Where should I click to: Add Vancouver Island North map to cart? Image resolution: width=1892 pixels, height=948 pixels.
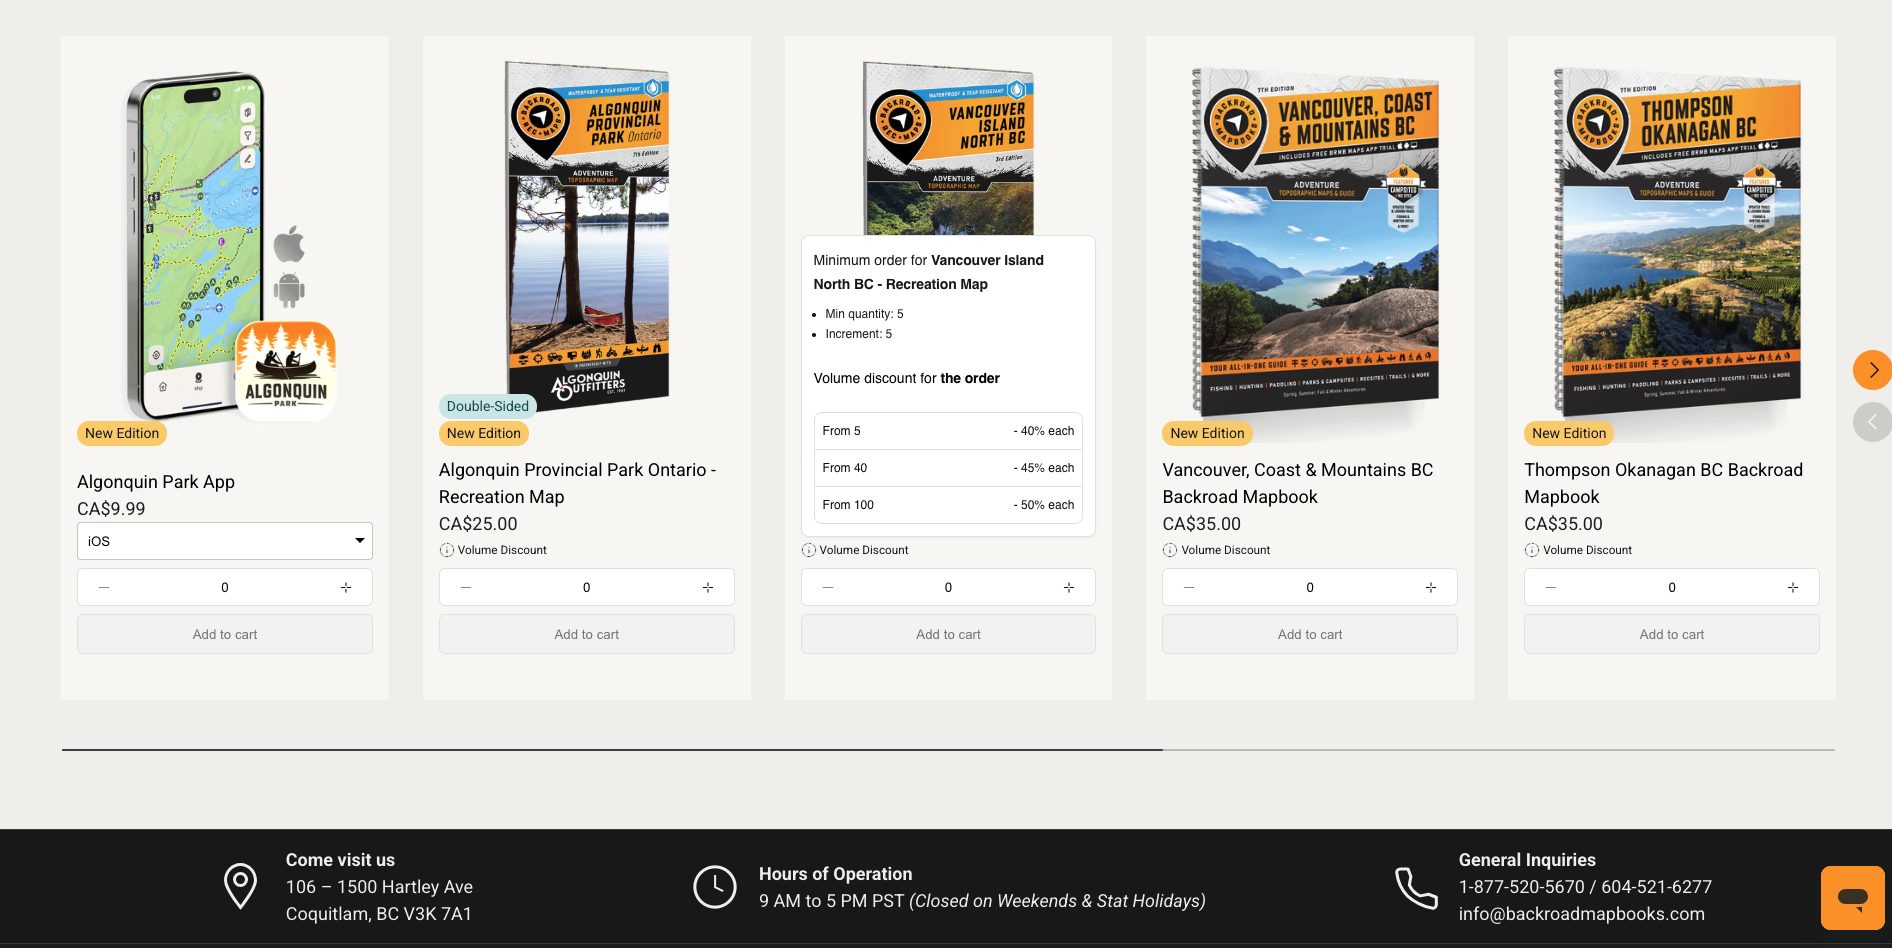click(948, 634)
